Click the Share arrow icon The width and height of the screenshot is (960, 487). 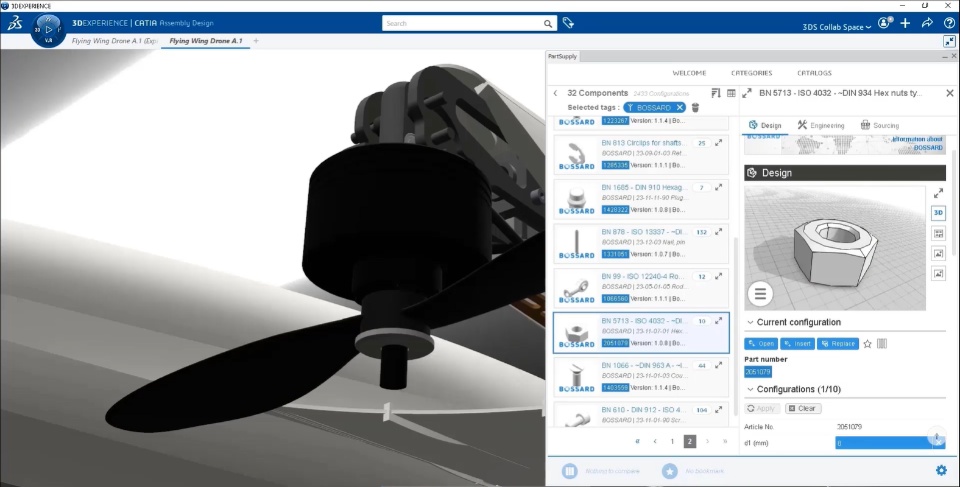pos(928,23)
